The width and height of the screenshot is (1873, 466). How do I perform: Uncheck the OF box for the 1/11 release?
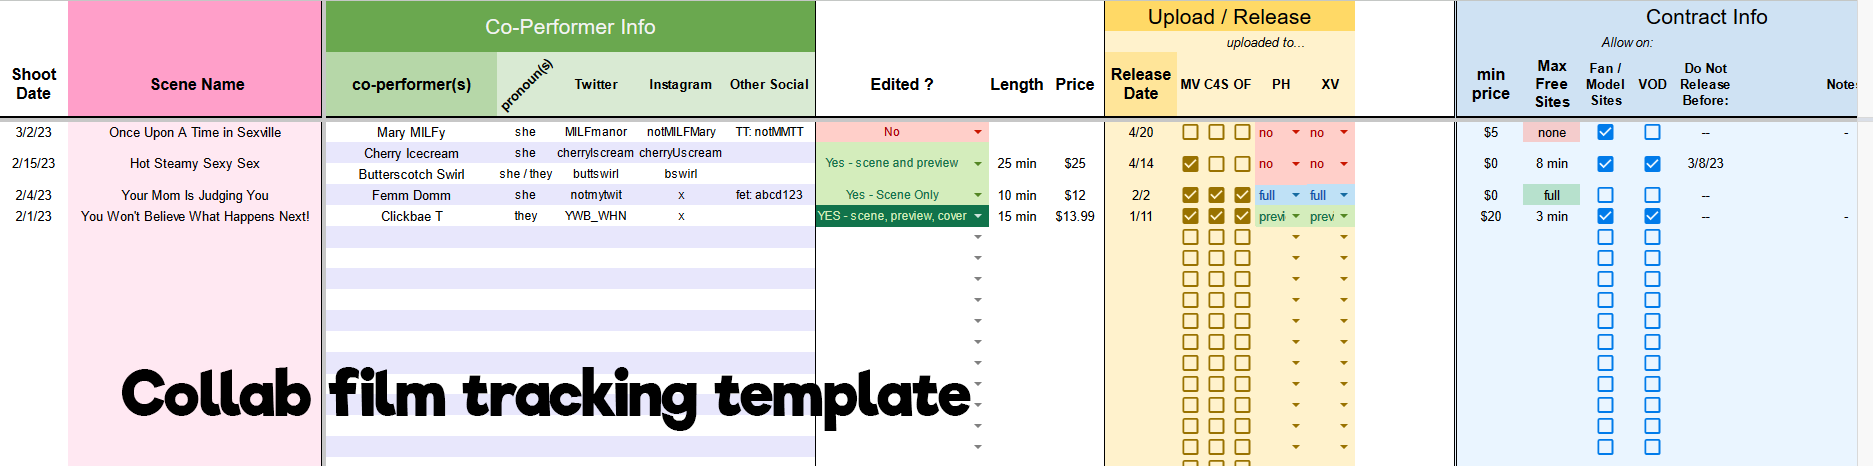pos(1242,216)
